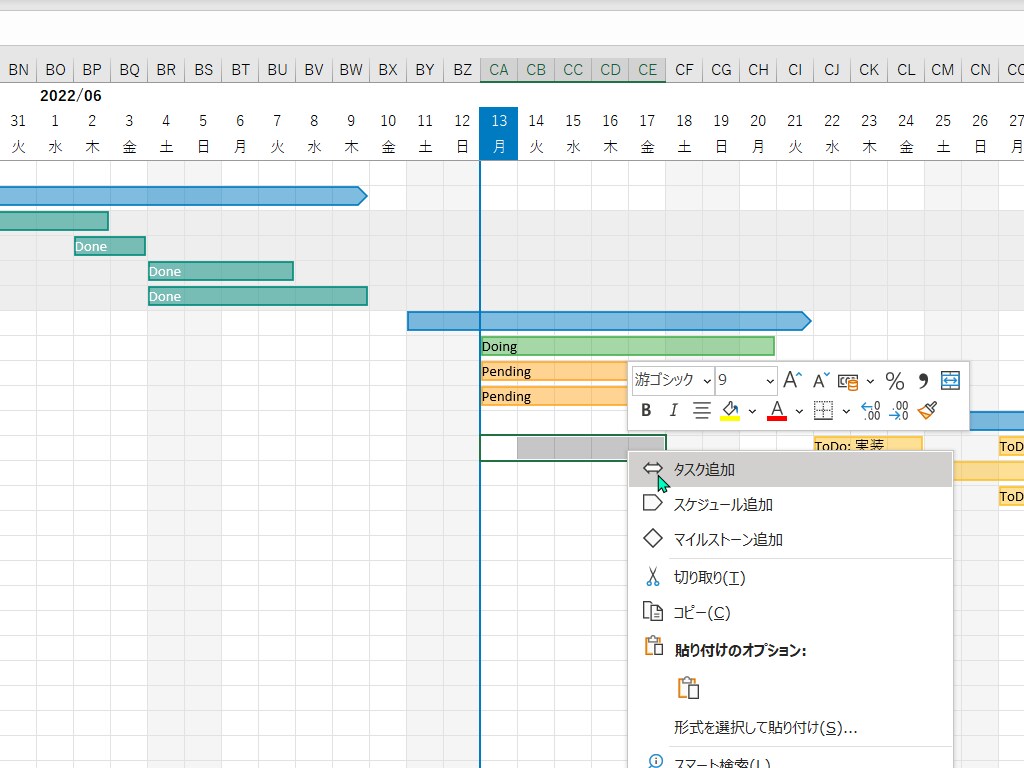Paste using the clipboard paste option icon
Screen dimensions: 1024x768
pyautogui.click(x=688, y=688)
